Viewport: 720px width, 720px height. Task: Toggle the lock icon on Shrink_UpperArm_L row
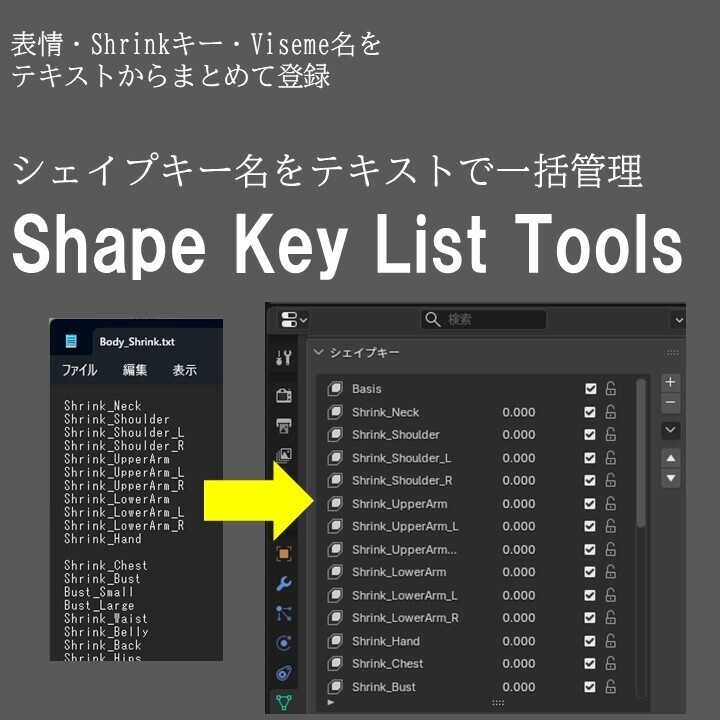coord(610,526)
